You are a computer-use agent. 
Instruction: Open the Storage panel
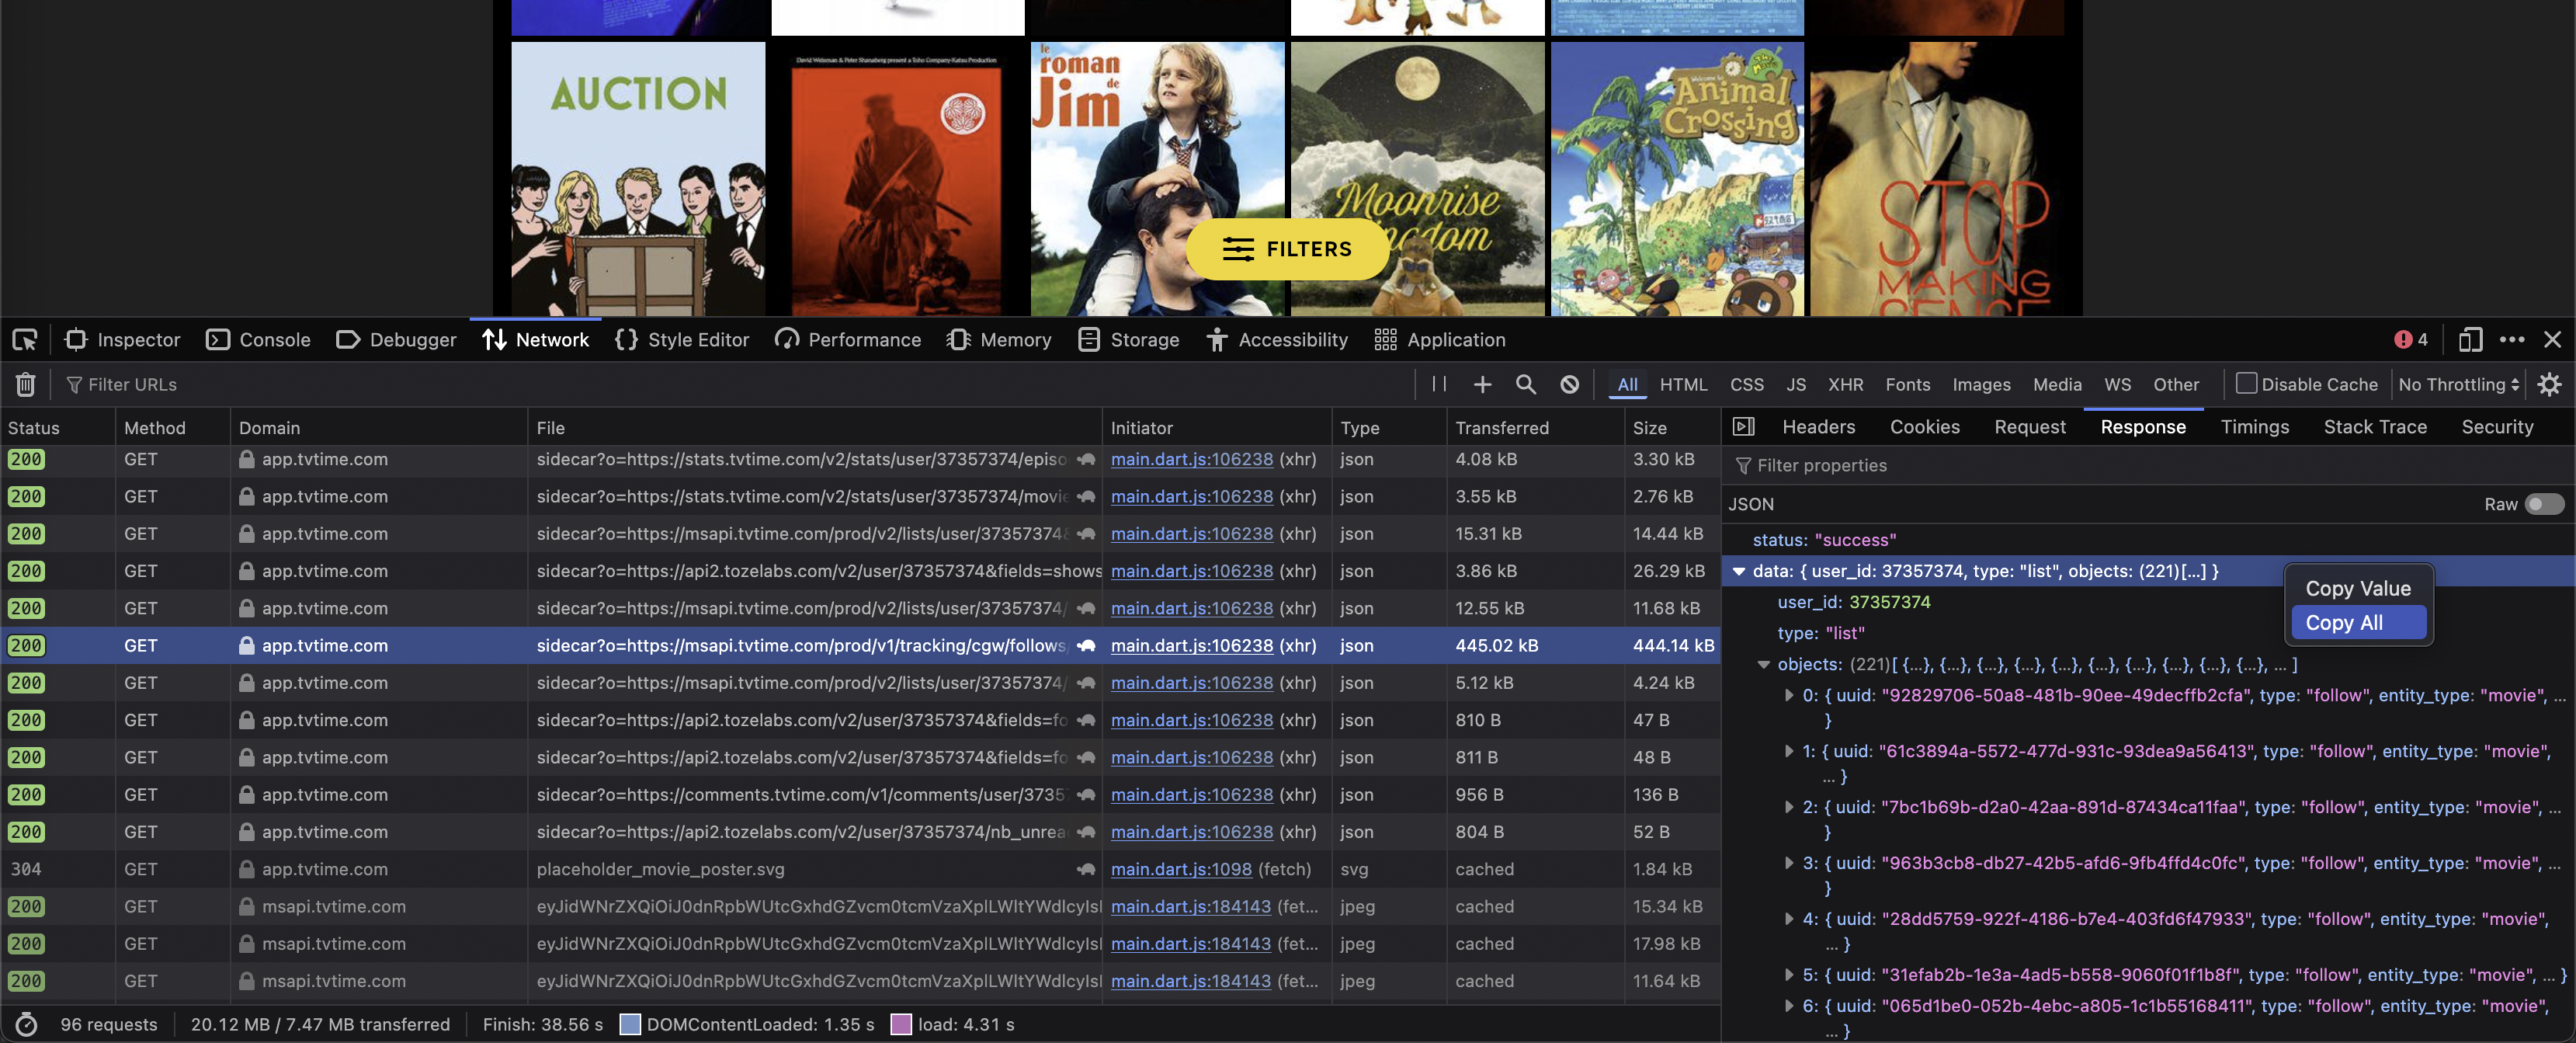coord(1129,340)
